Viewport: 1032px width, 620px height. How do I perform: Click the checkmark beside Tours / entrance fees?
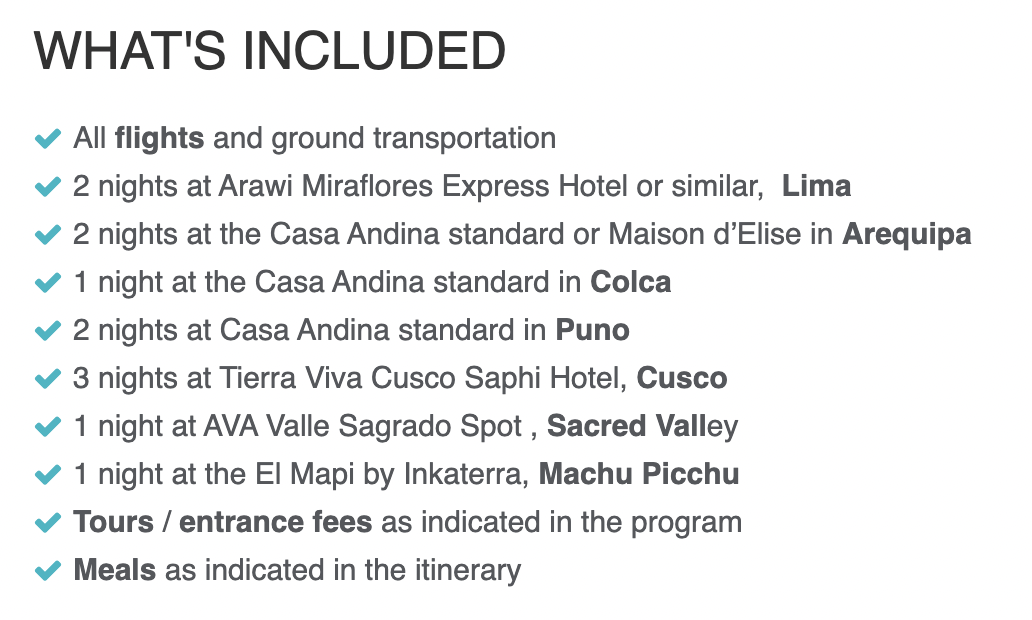pos(48,523)
